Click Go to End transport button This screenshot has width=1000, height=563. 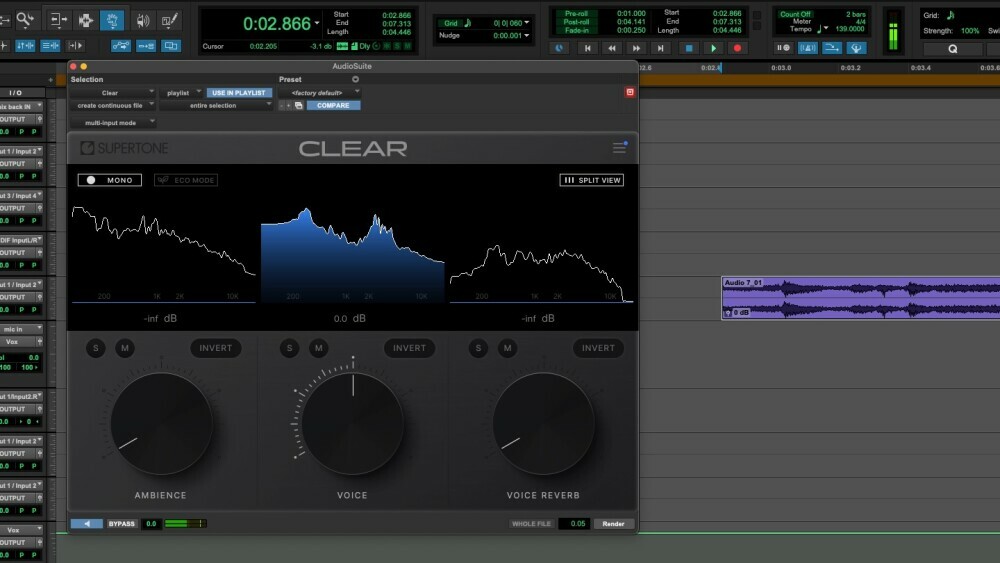coord(661,48)
